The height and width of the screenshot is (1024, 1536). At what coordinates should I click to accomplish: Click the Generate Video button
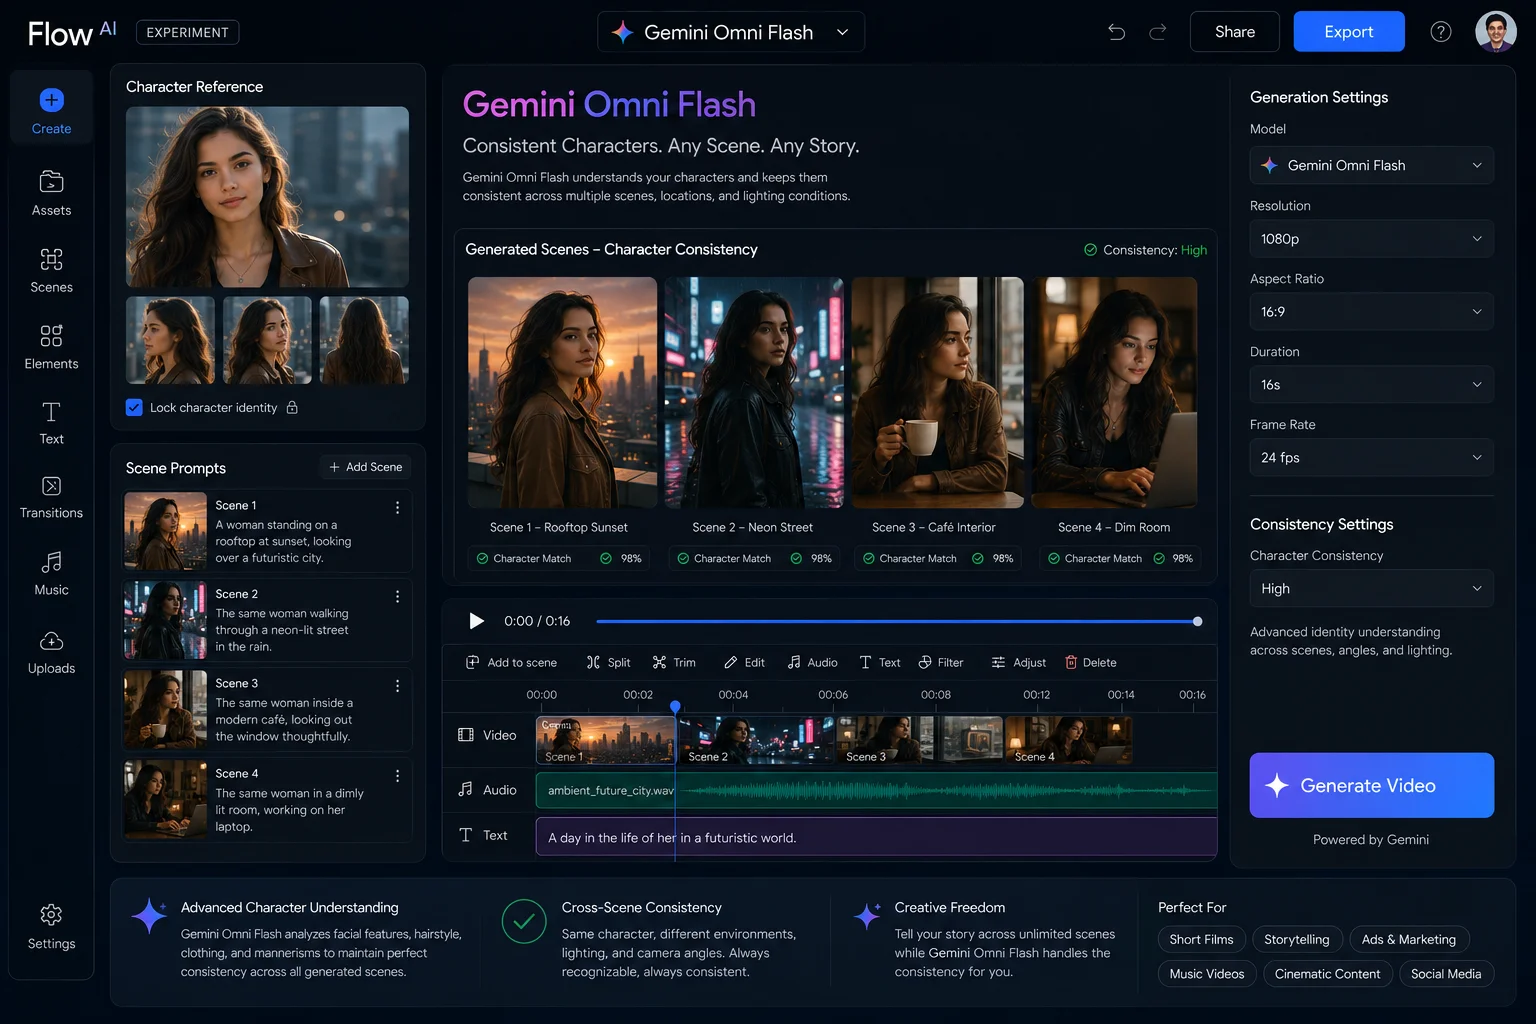1371,786
